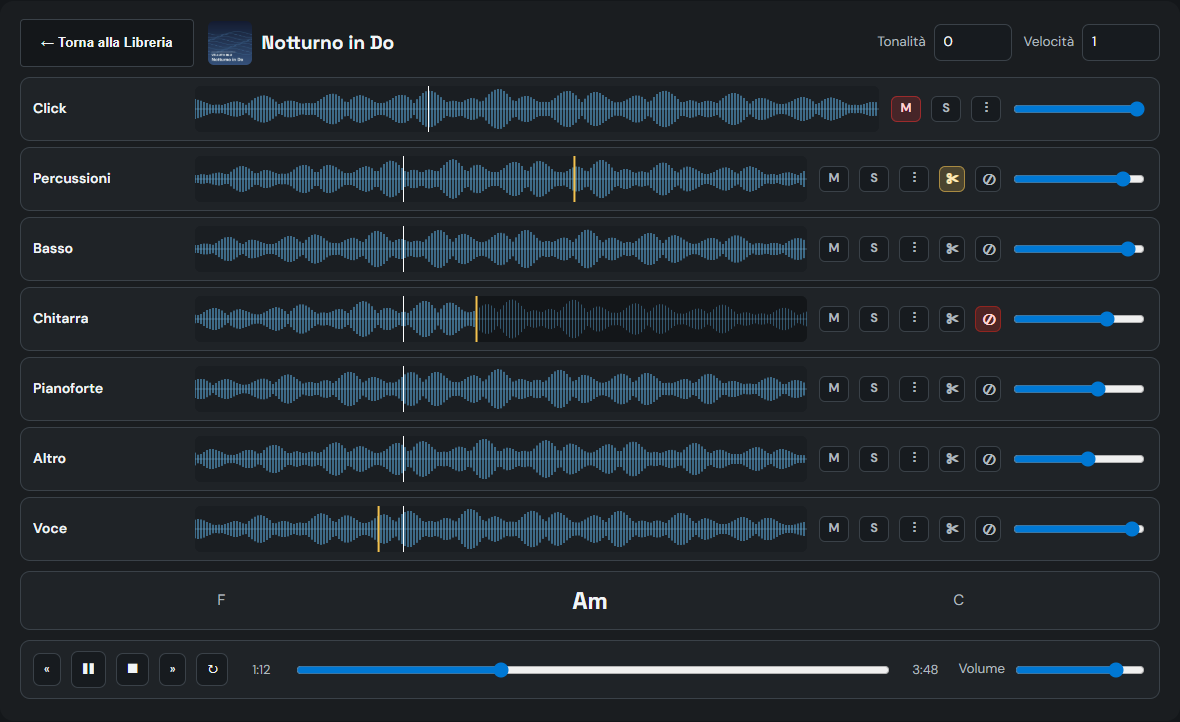Click the bypass icon on Voce
Image resolution: width=1180 pixels, height=722 pixels.
click(988, 529)
